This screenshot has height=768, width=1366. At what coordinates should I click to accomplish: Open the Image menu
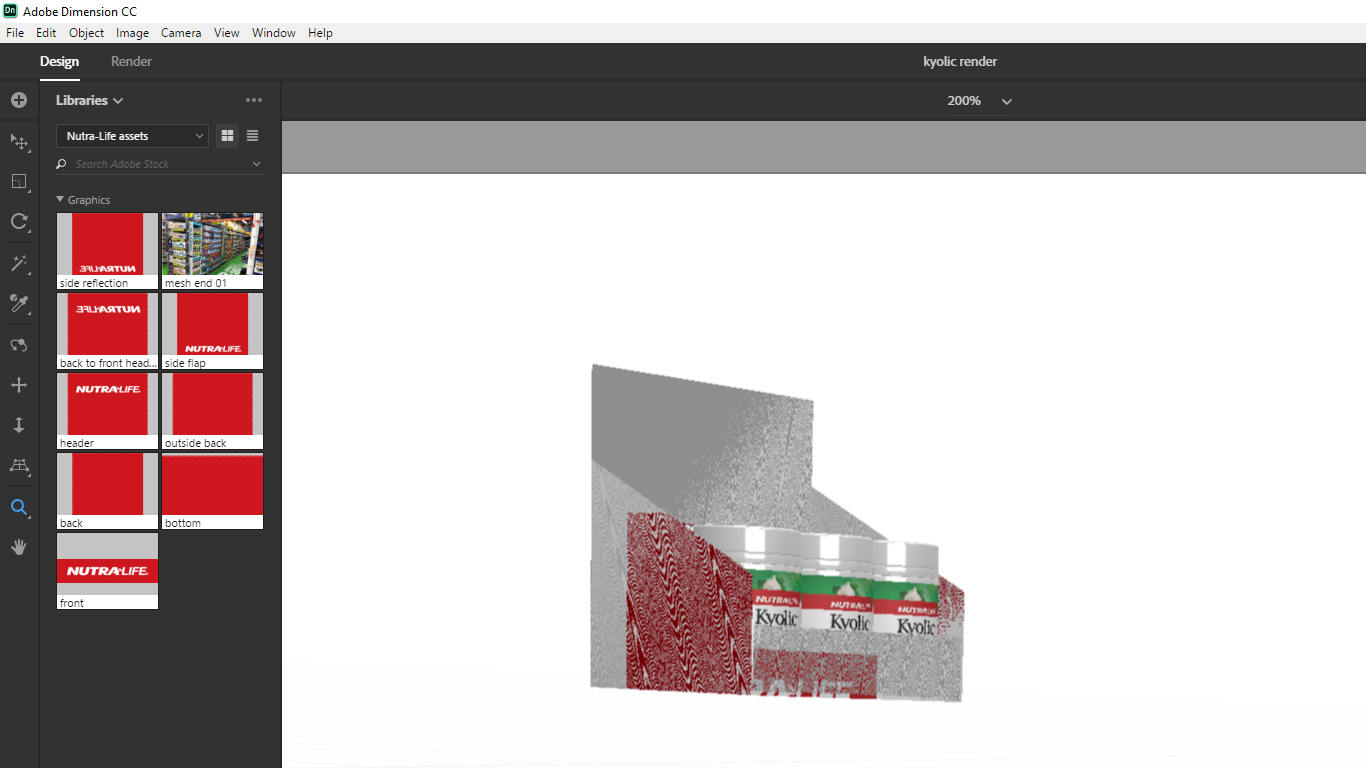click(132, 33)
